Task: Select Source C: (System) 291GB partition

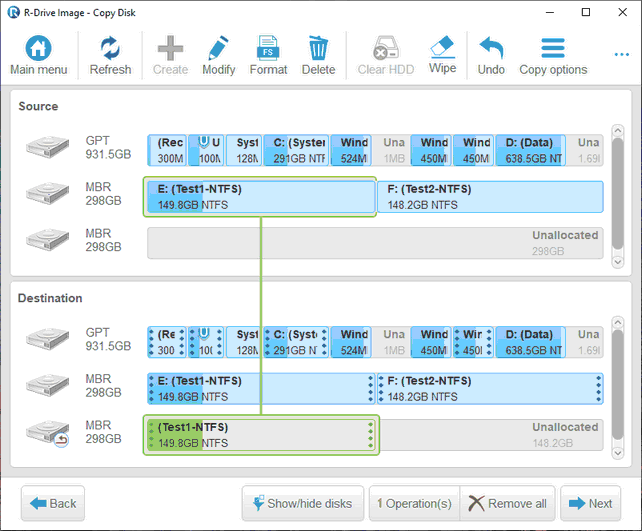Action: (x=296, y=150)
